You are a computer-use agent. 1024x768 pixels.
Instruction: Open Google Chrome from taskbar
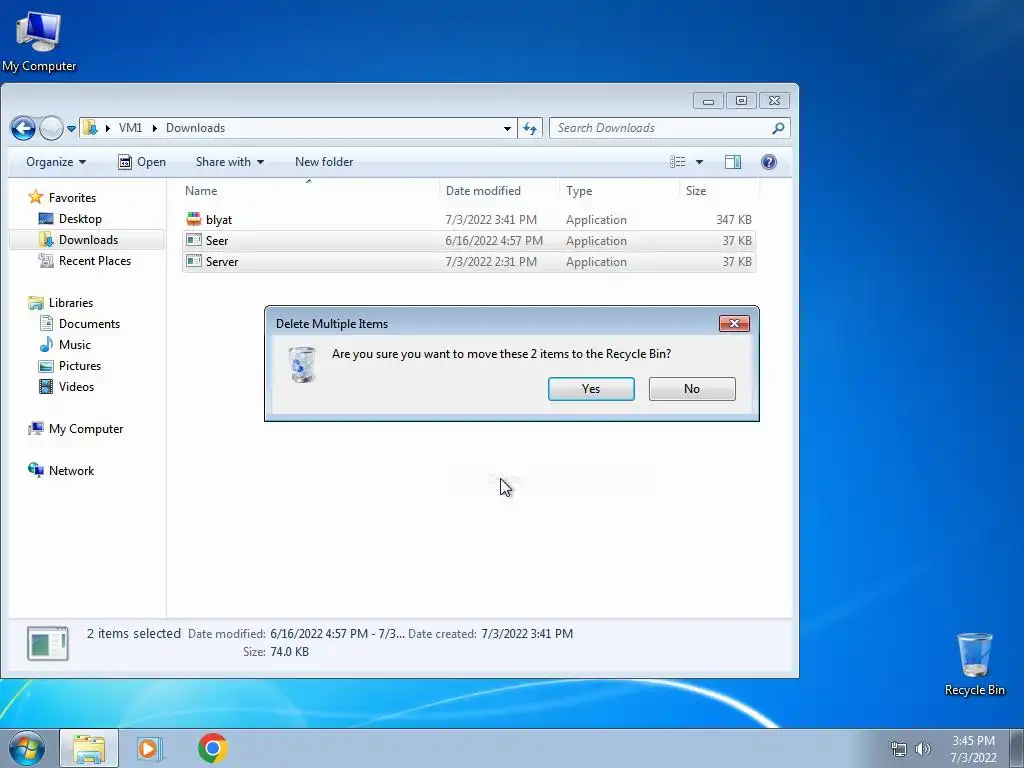(x=213, y=748)
